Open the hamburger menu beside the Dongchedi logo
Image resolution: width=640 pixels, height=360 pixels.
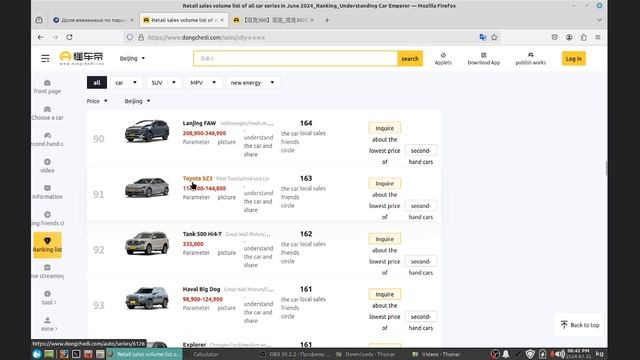click(45, 58)
